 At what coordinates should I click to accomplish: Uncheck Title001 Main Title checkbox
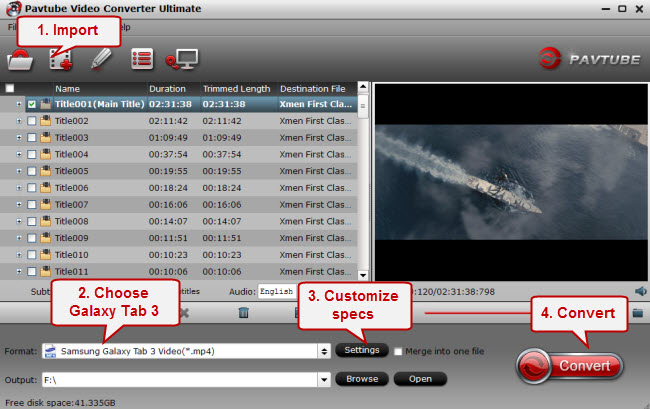point(32,104)
